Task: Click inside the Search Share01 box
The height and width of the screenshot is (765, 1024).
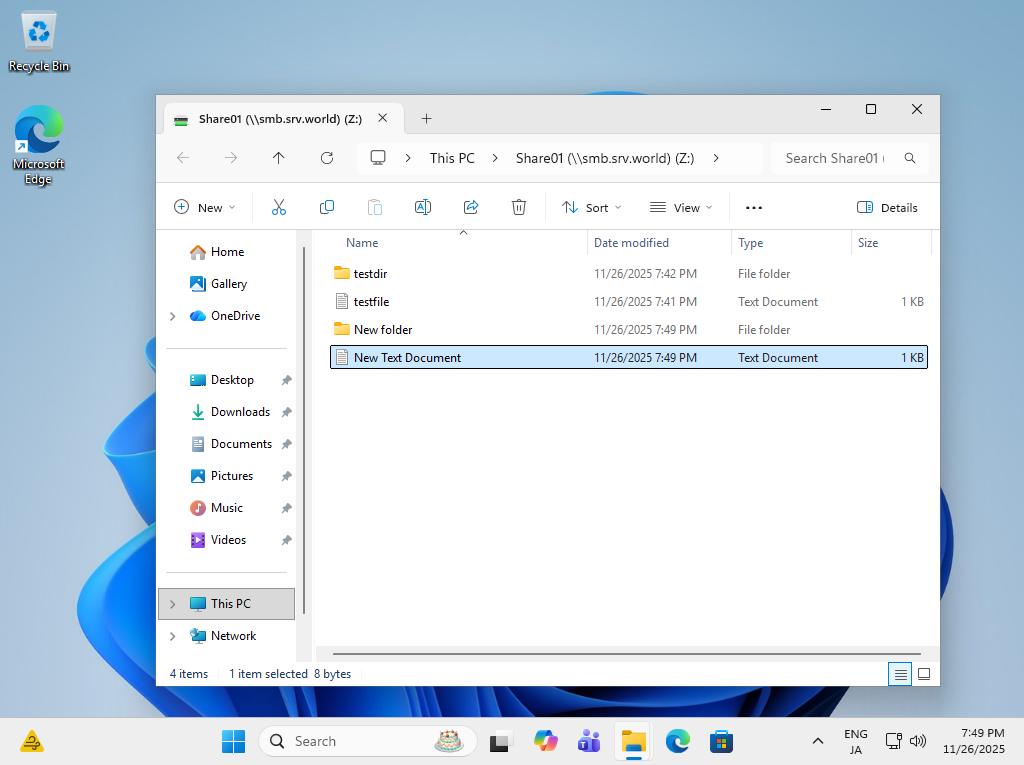Action: (840, 157)
